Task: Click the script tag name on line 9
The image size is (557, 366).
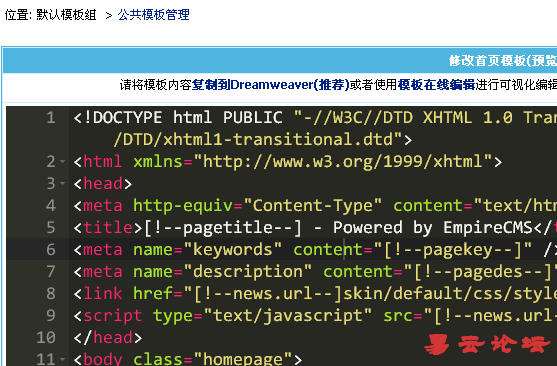Action: click(113, 316)
